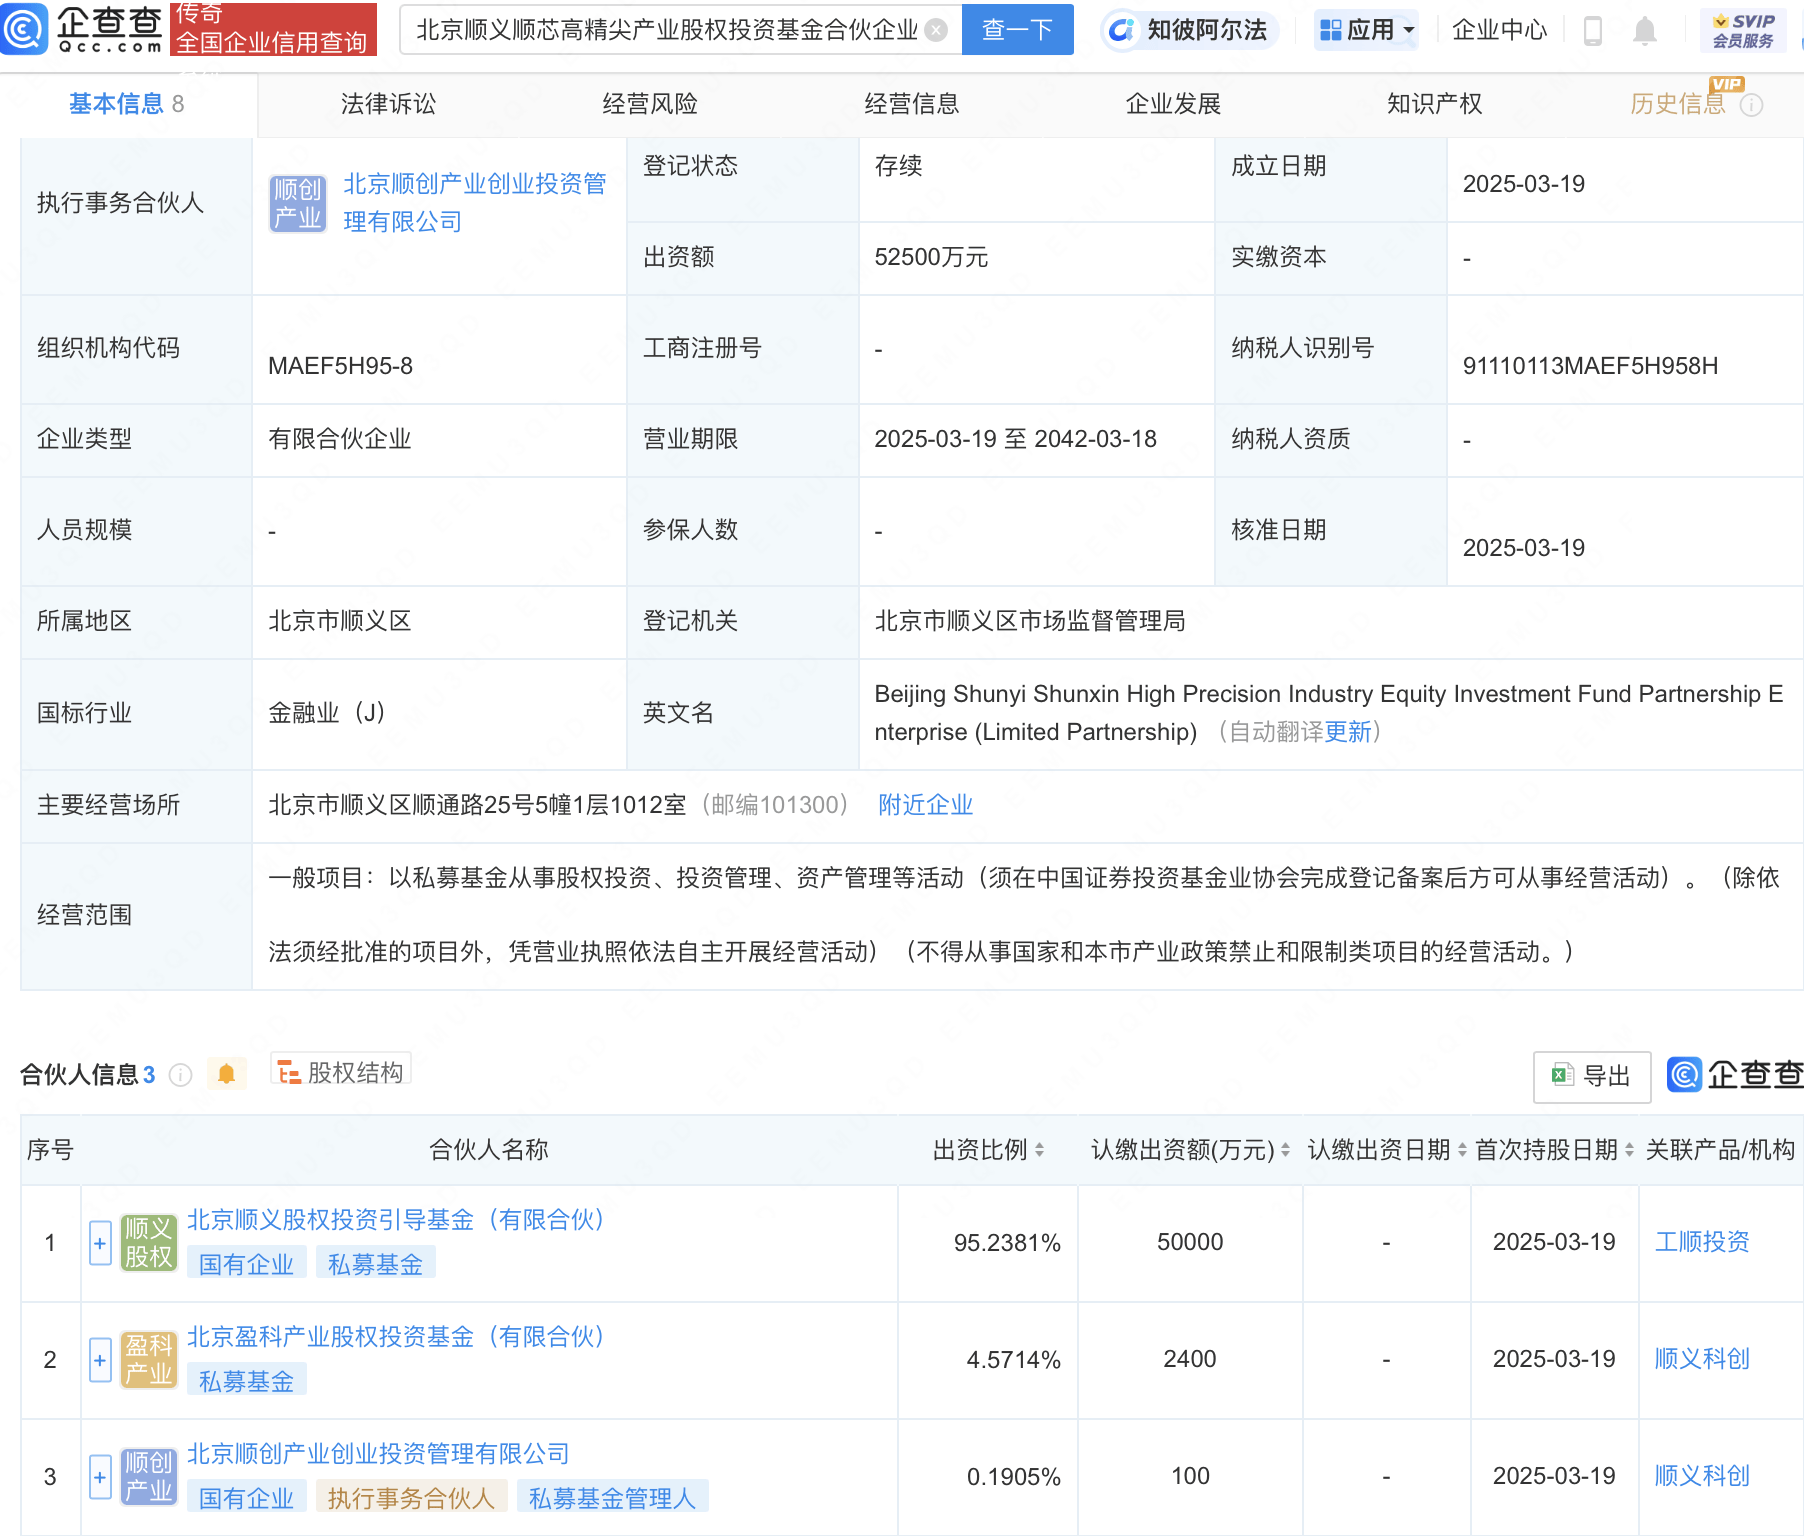Click the 52500万元 capital value
The image size is (1804, 1536).
click(931, 257)
